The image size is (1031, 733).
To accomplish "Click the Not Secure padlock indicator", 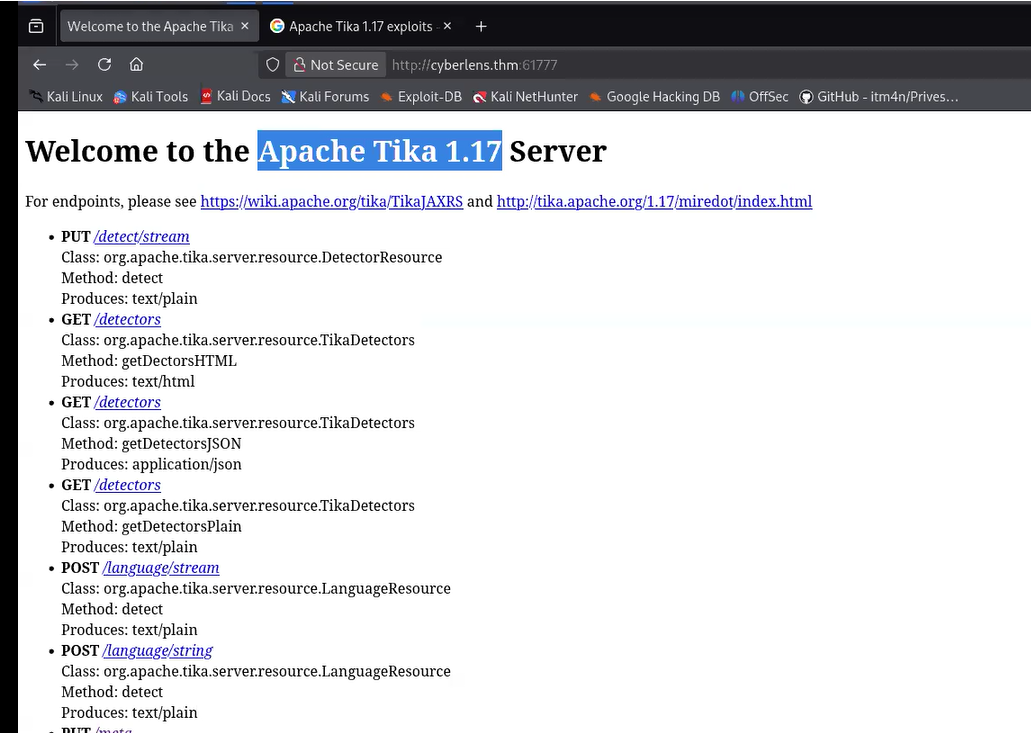I will tap(336, 64).
